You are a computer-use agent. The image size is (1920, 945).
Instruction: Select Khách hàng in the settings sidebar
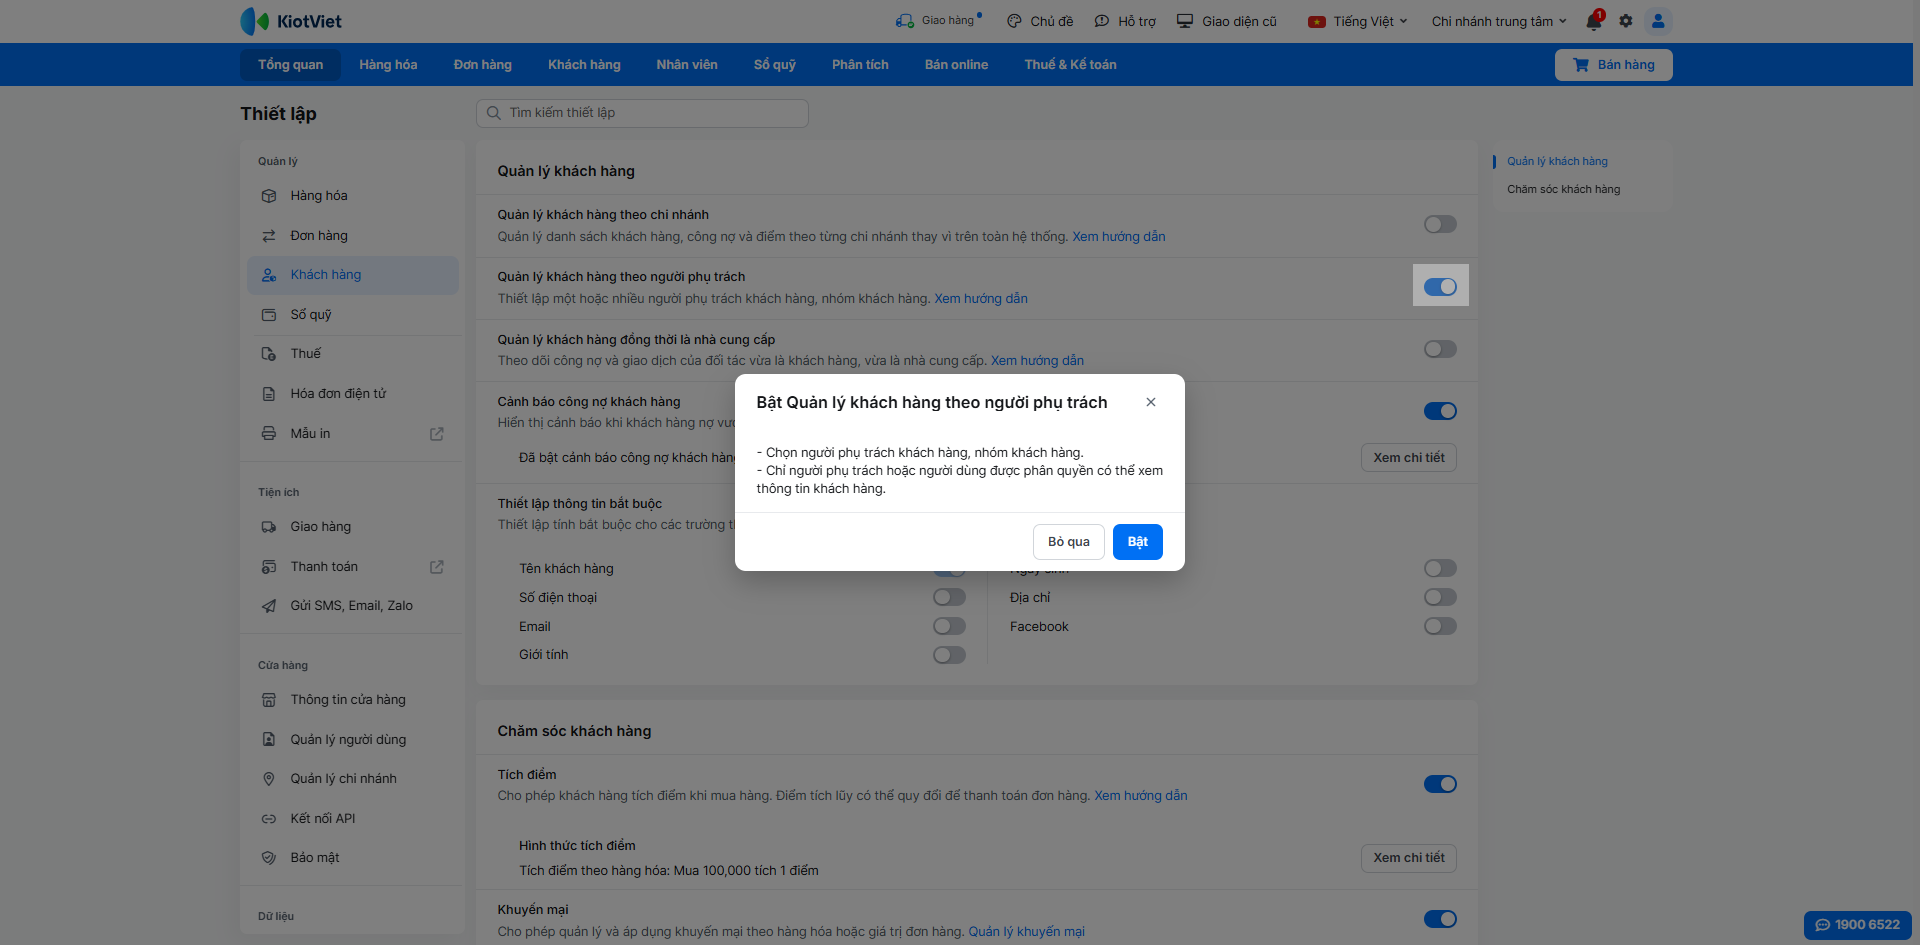[x=353, y=275]
